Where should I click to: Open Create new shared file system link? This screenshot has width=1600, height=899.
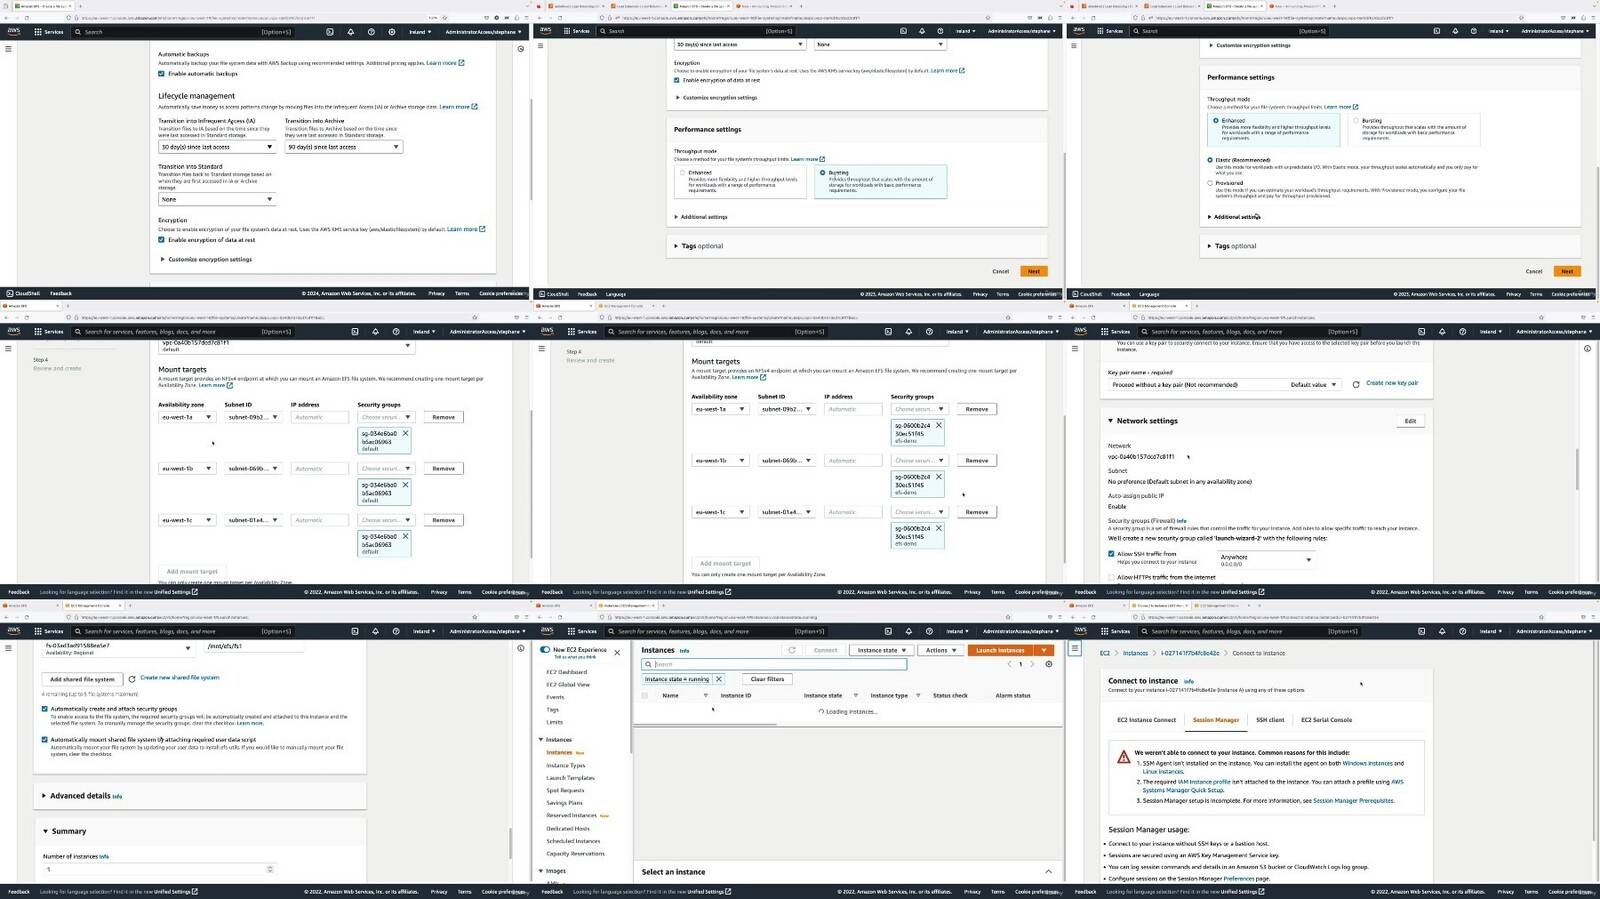180,678
